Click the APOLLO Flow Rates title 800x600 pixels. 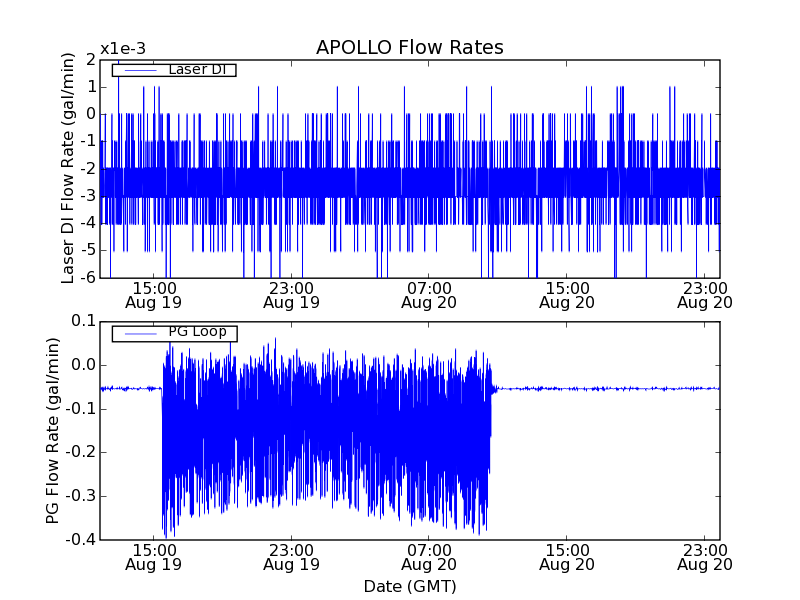tap(410, 47)
